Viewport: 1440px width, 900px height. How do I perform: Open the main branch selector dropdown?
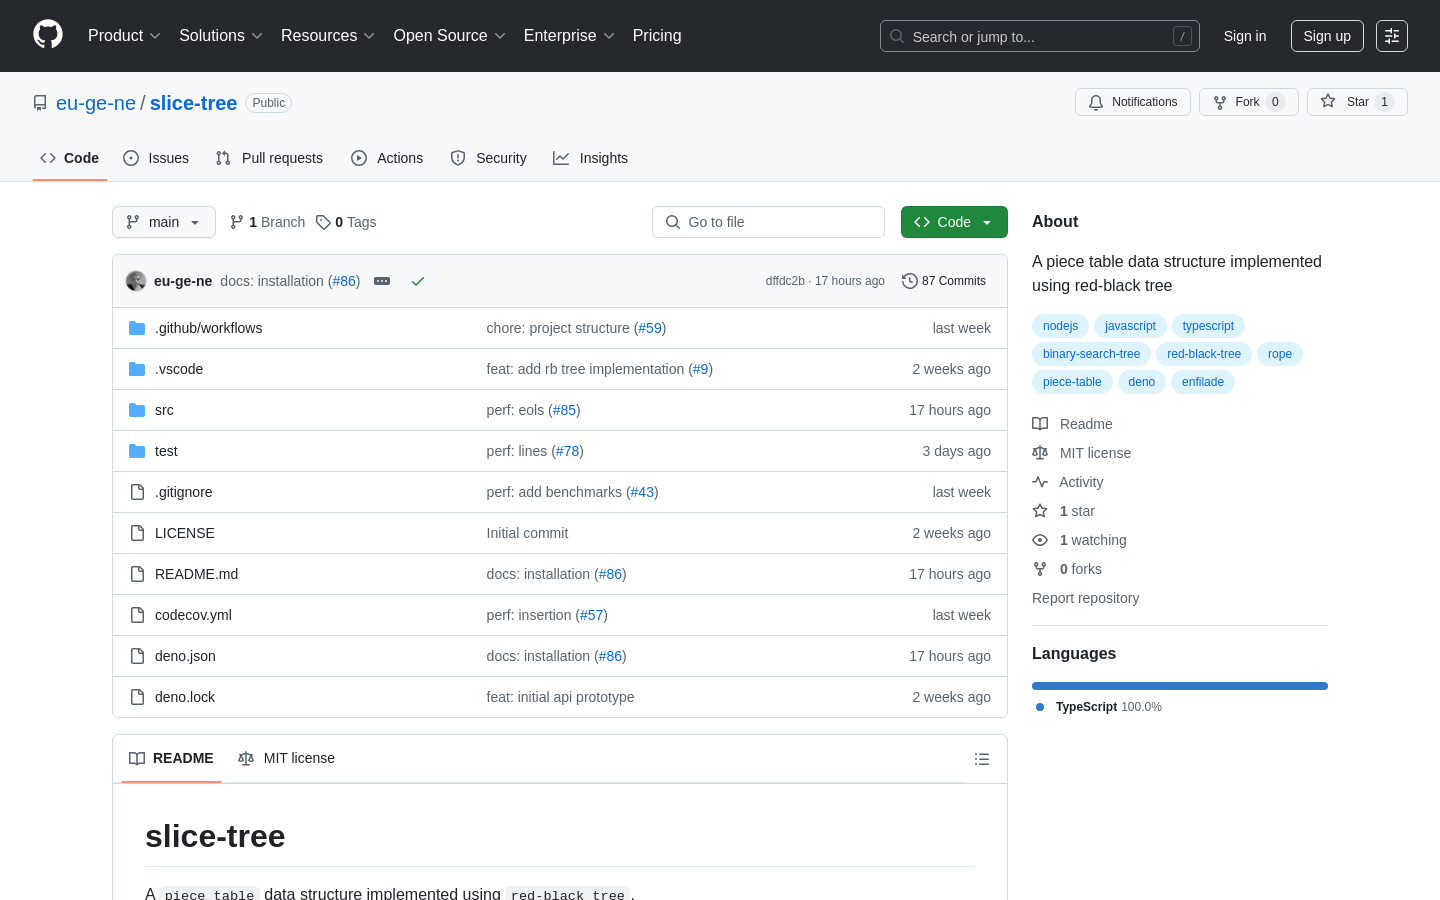(x=164, y=222)
